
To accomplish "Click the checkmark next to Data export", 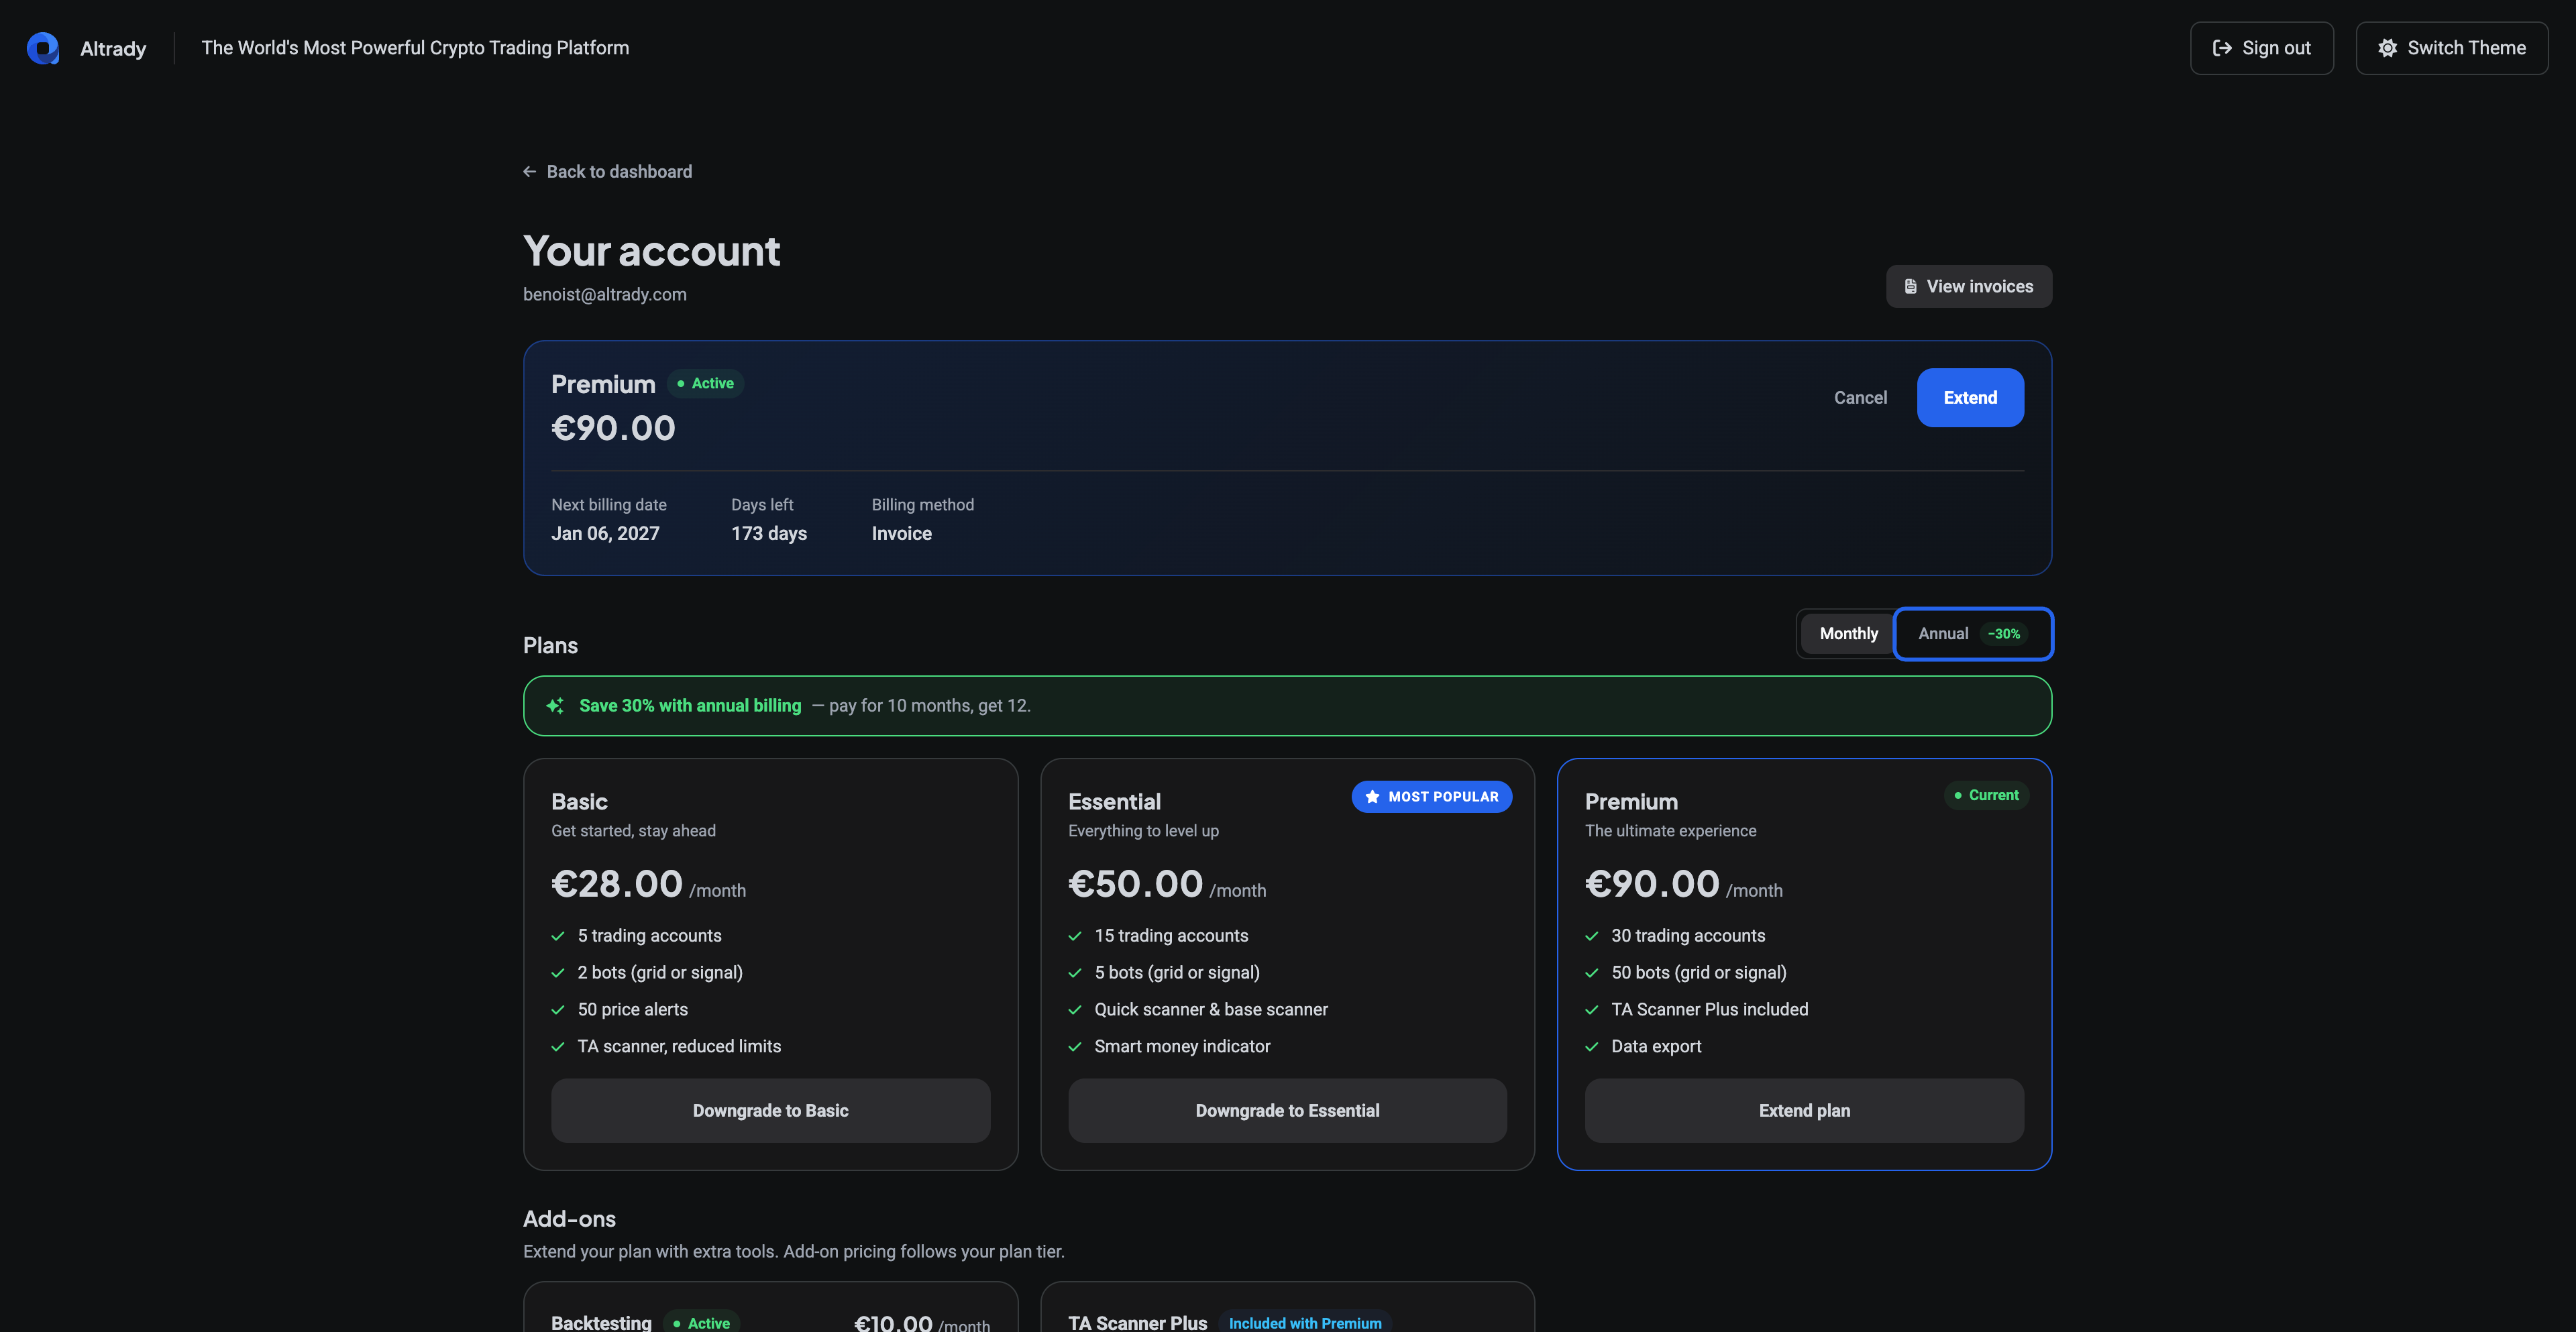I will (x=1592, y=1047).
